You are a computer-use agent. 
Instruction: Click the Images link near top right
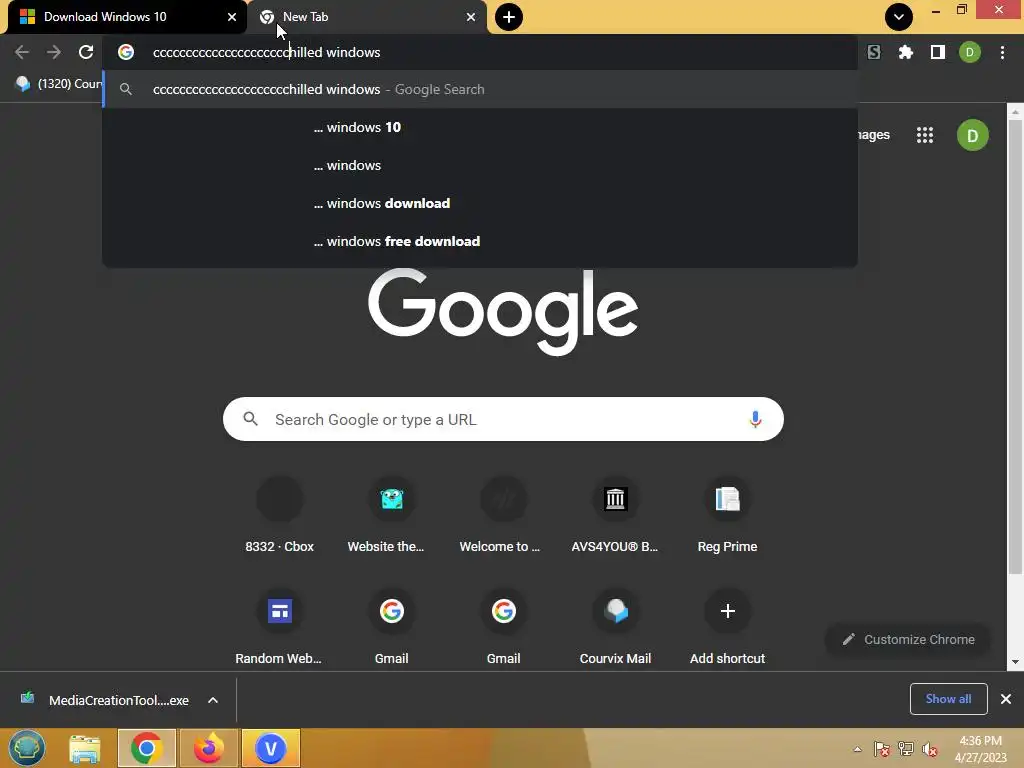pos(874,135)
